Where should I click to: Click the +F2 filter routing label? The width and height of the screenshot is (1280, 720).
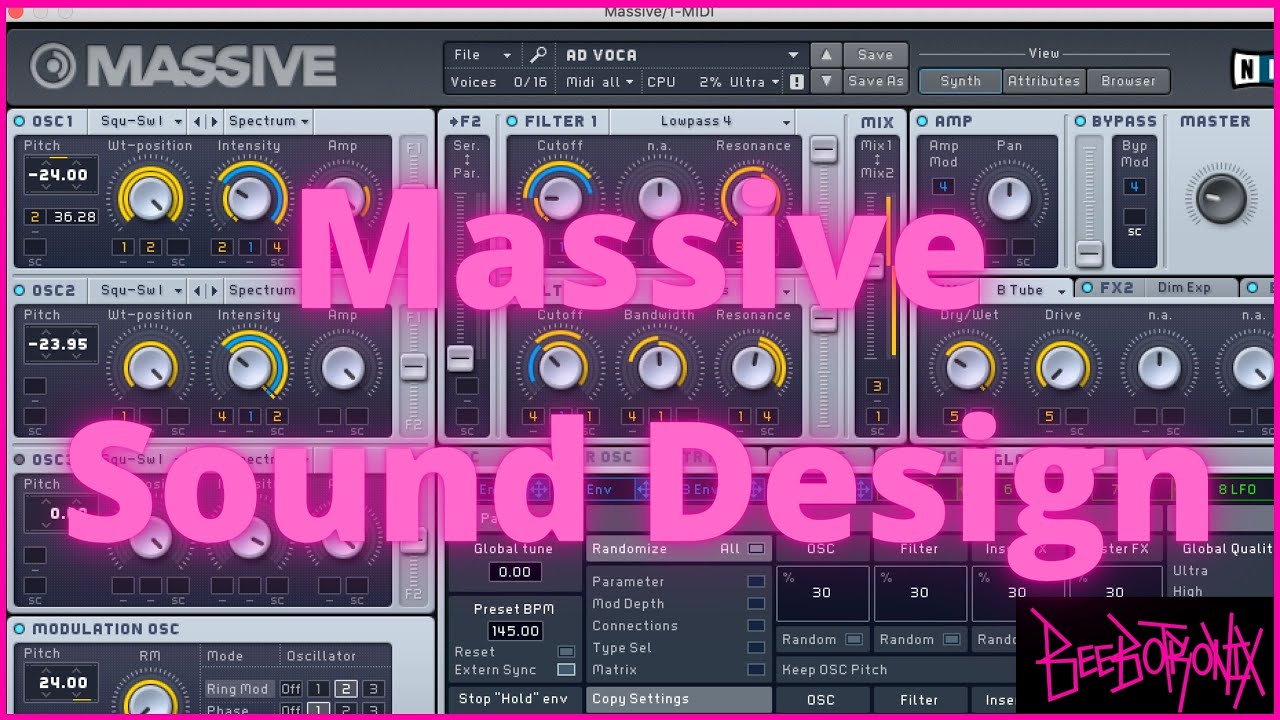465,122
